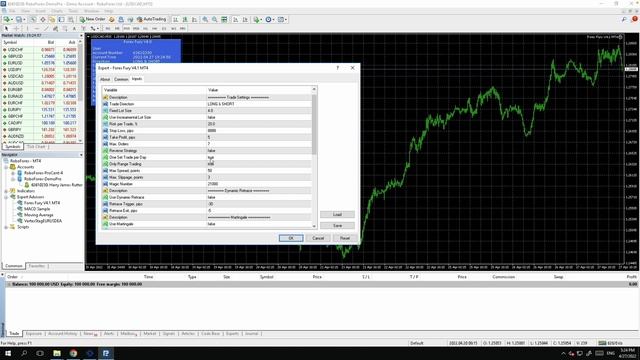Click the One Set Trade per Day value
Image resolution: width=640 pixels, height=360 pixels.
tap(259, 157)
